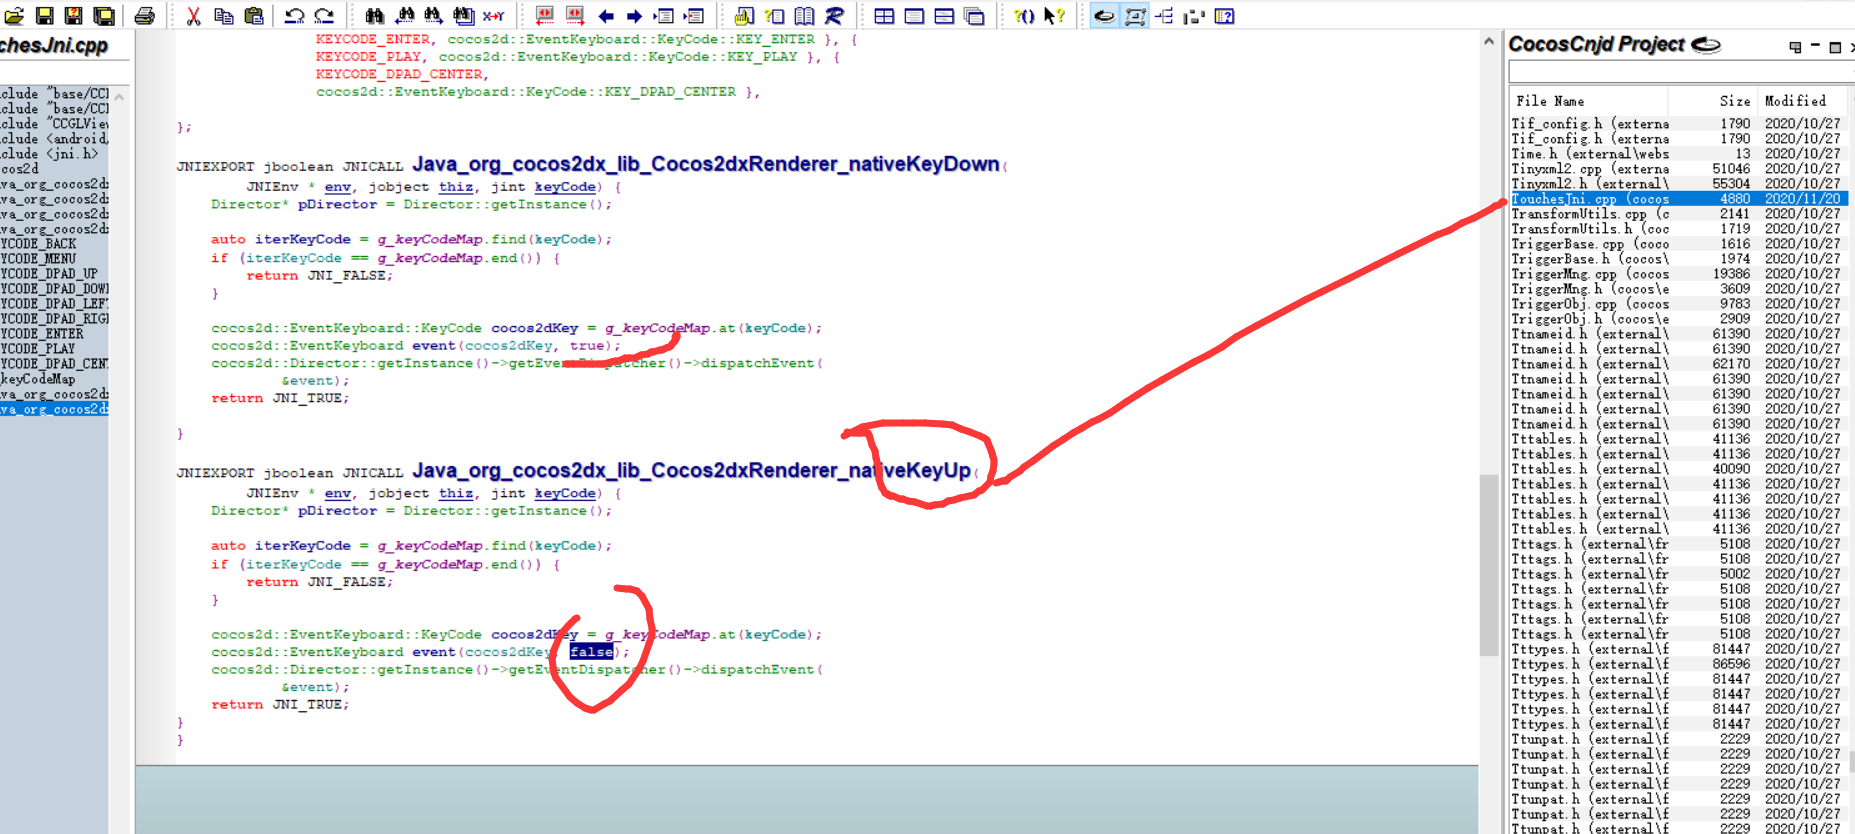Cut selection with the scissors icon
1855x834 pixels.
(x=194, y=16)
